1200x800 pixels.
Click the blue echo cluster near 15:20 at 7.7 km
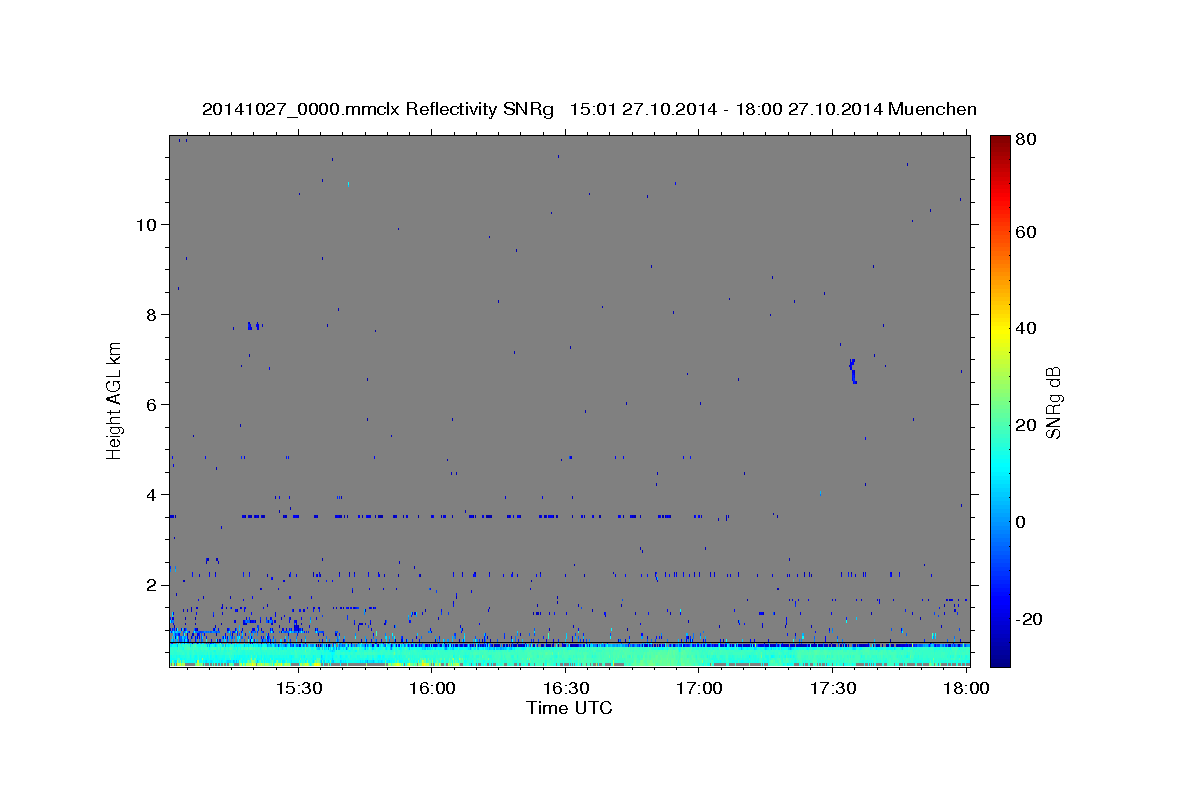click(254, 325)
